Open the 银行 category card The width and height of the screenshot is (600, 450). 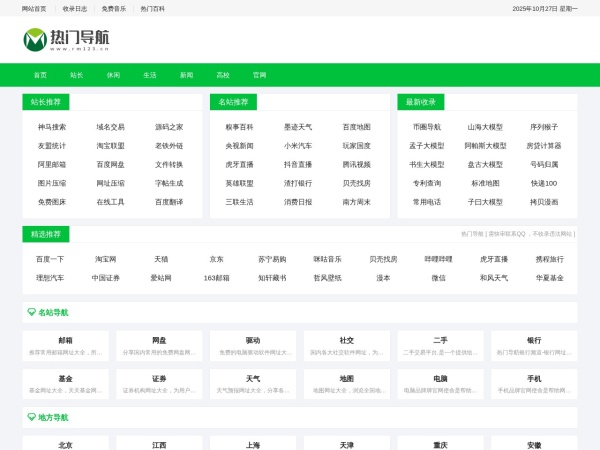pyautogui.click(x=534, y=346)
